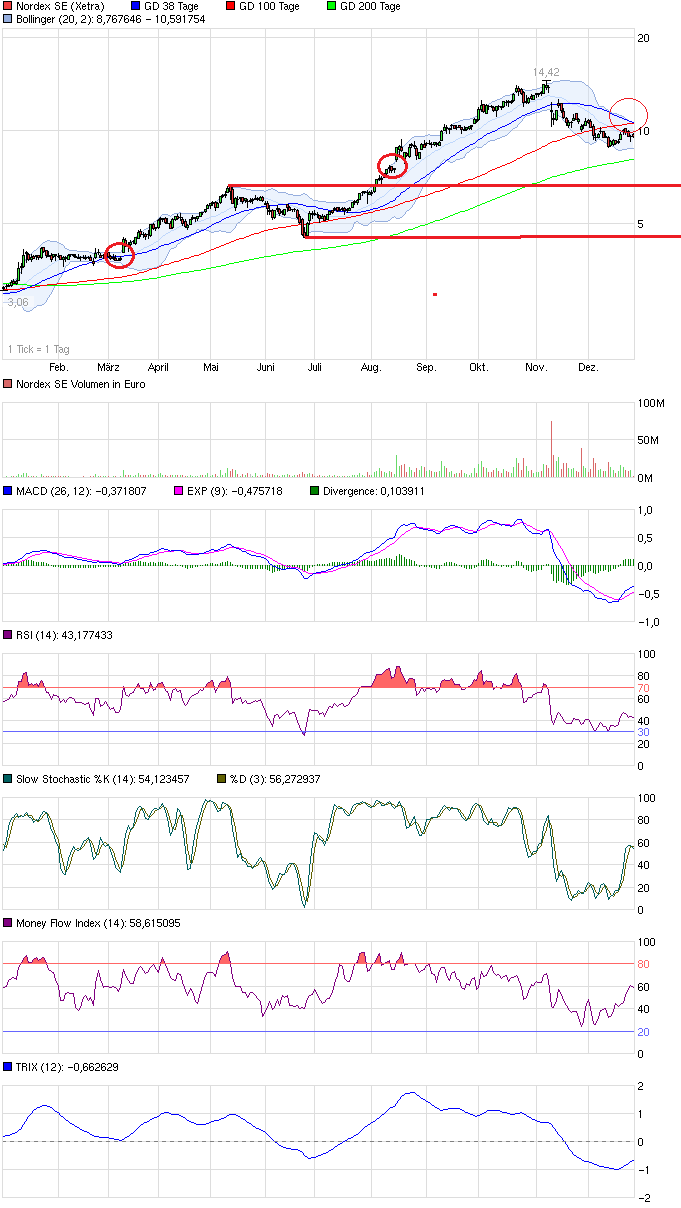Click the 'Aug.' month label
This screenshot has width=681, height=1208.
[x=370, y=367]
